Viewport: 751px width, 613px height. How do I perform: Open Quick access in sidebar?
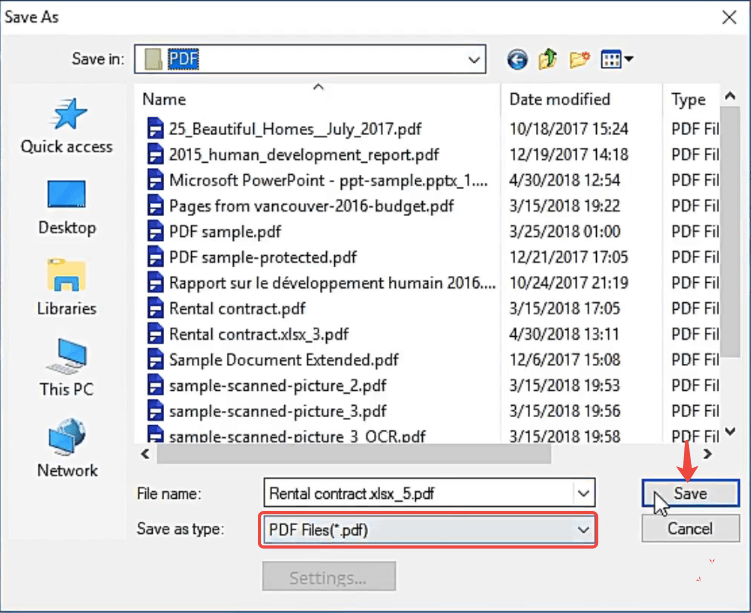click(67, 127)
